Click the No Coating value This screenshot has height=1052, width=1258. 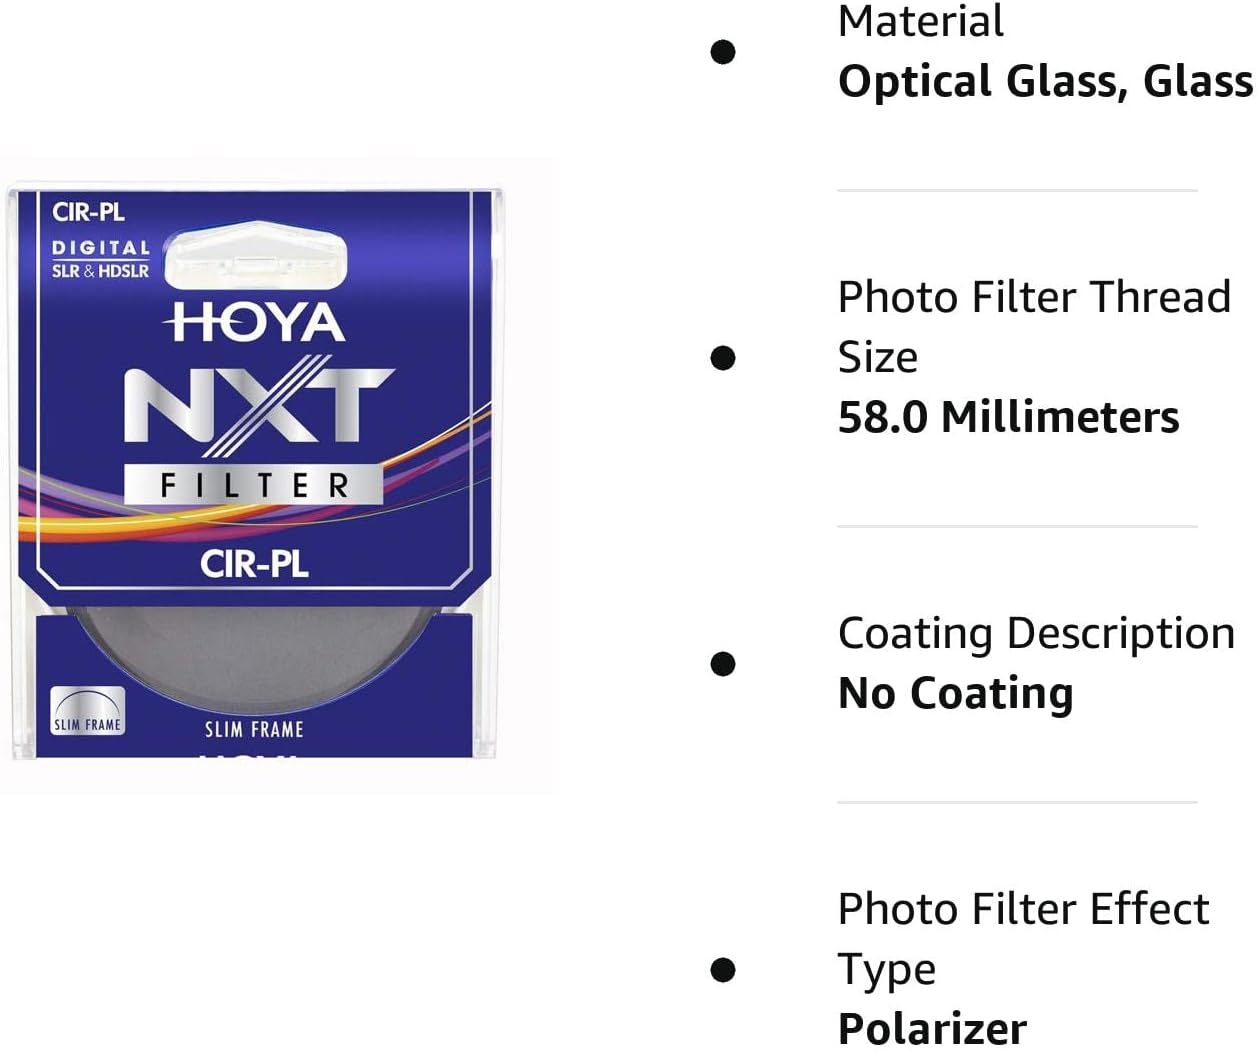point(955,693)
